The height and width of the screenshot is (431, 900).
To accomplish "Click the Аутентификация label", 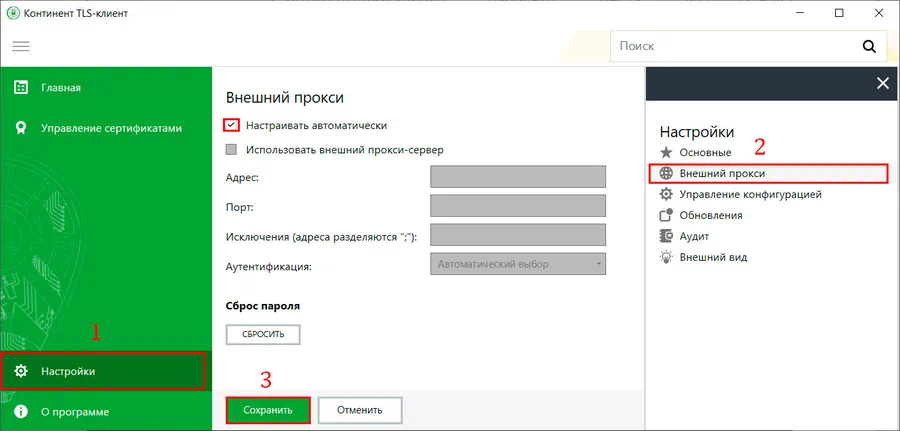I will point(269,267).
